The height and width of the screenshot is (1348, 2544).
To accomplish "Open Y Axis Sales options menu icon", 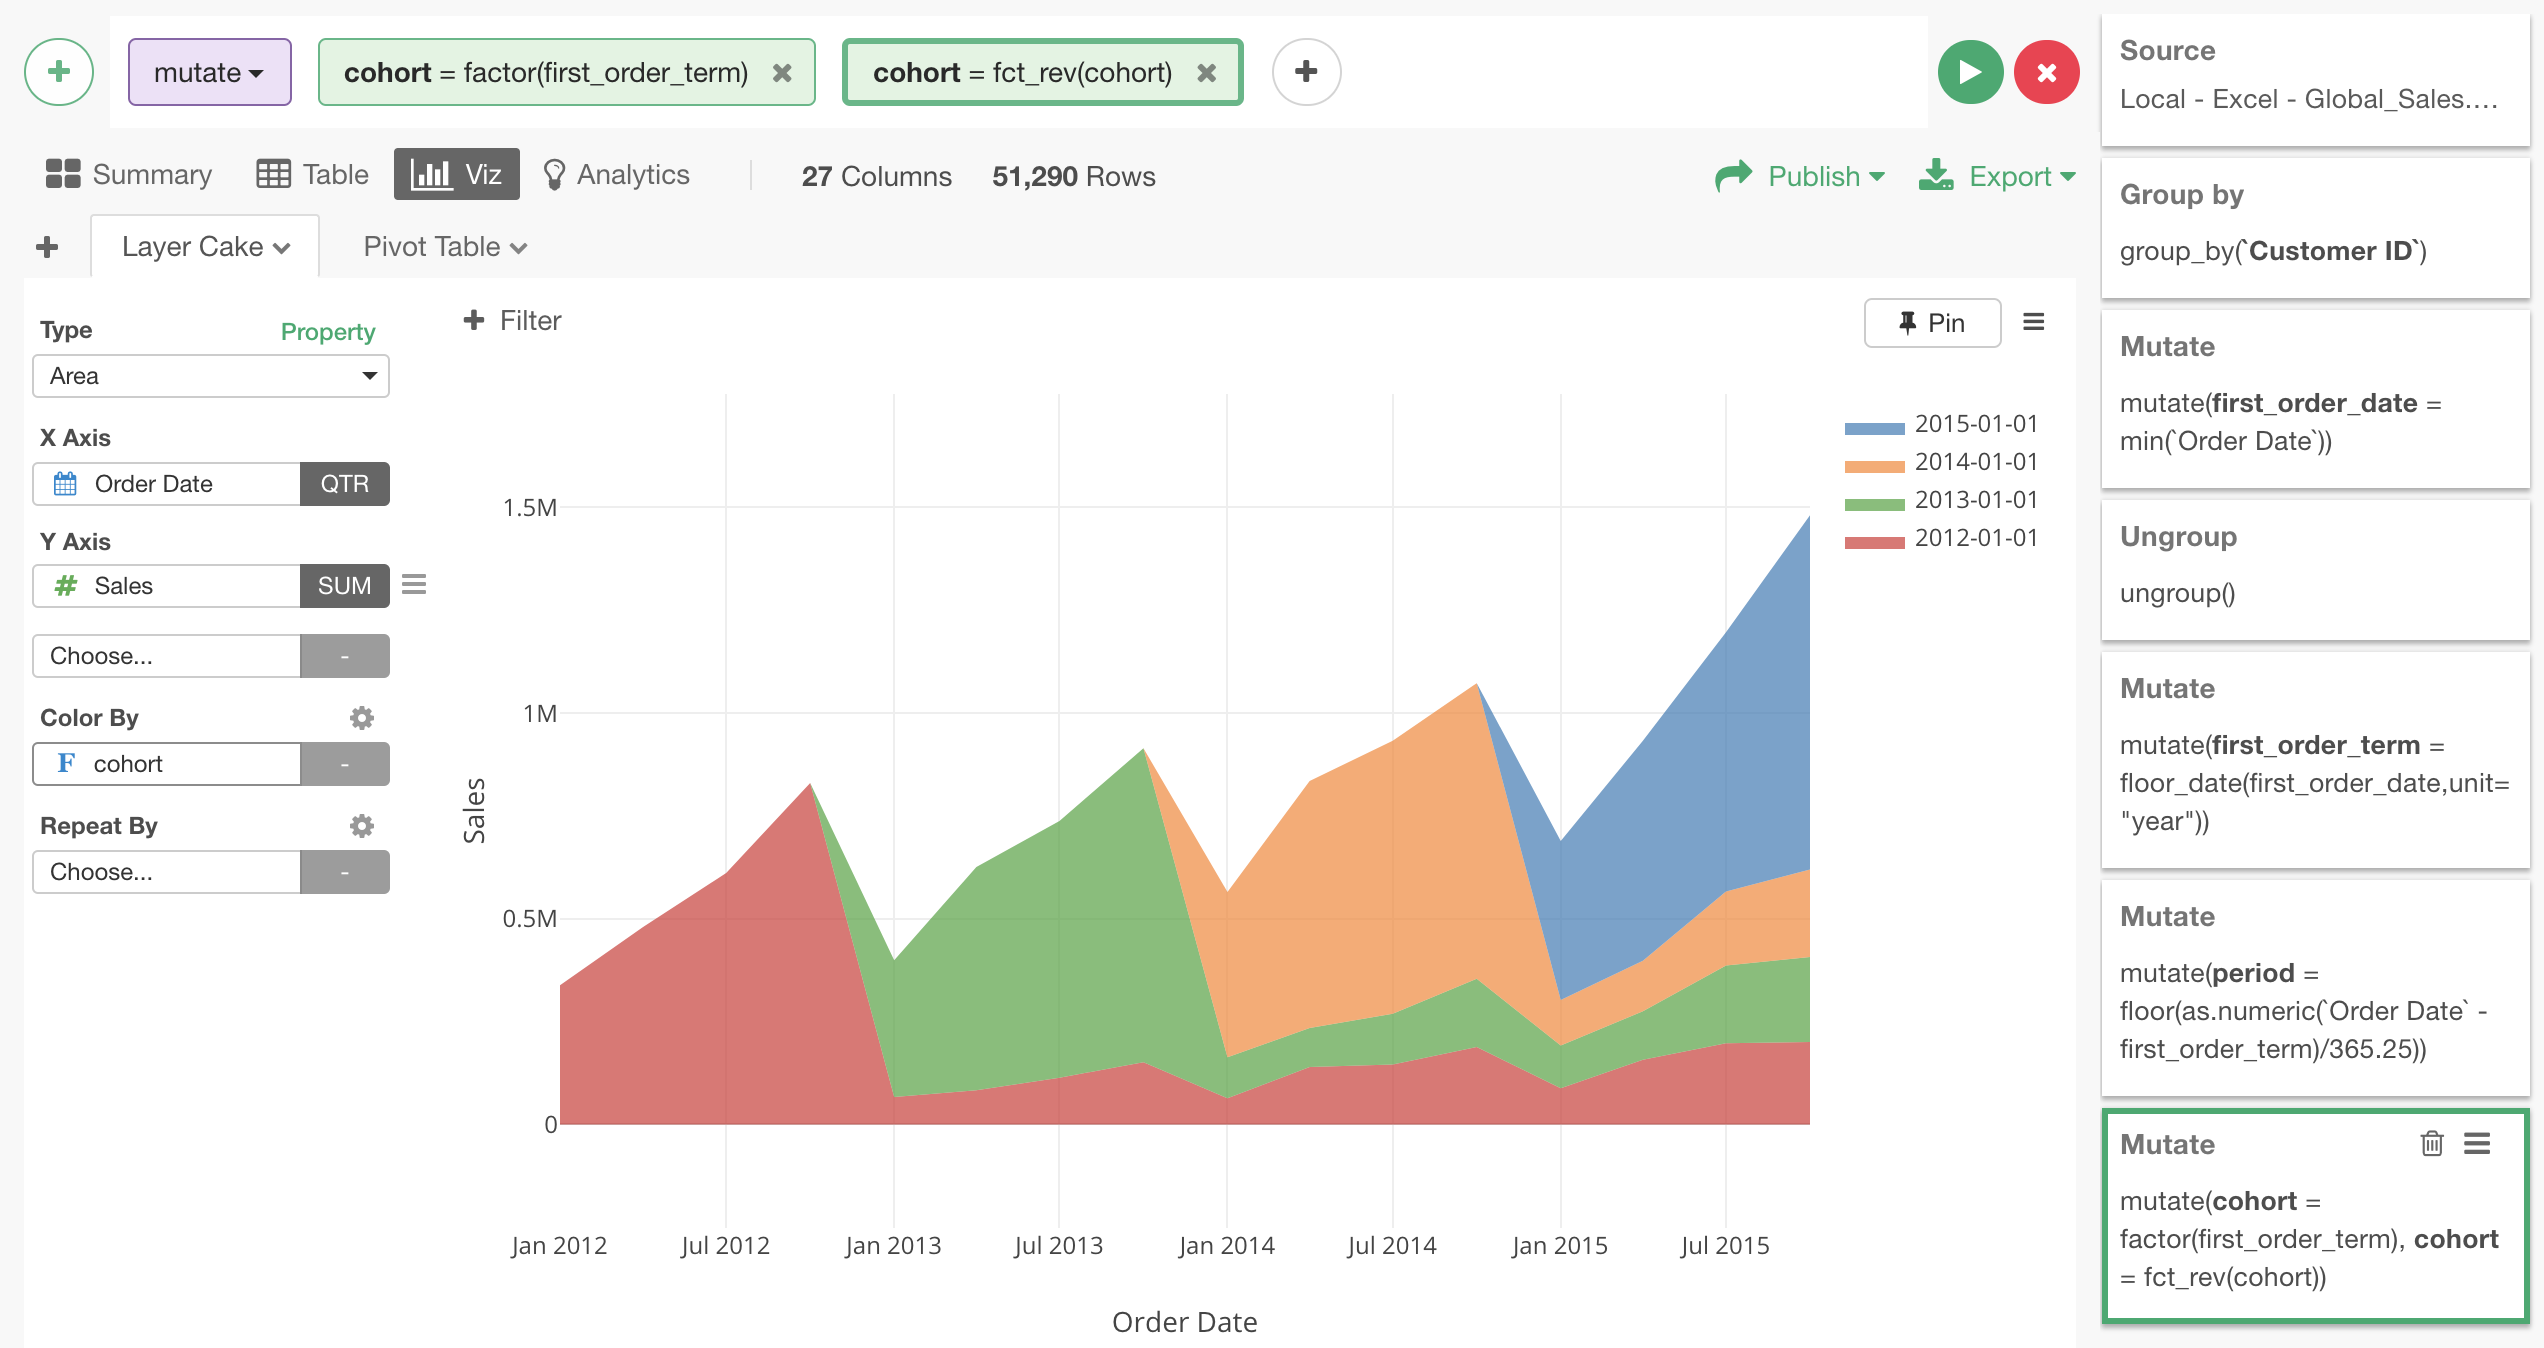I will point(414,585).
